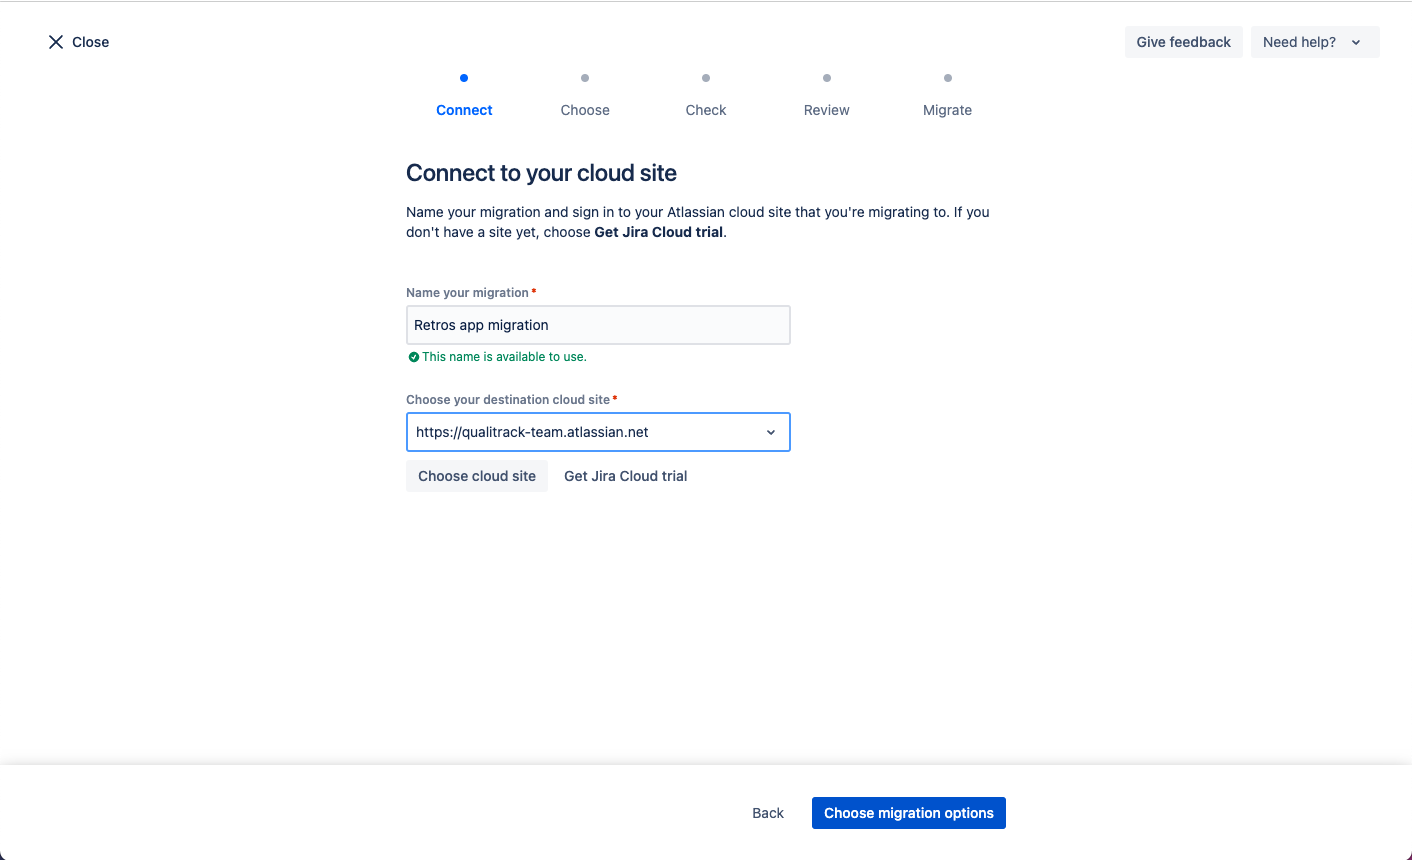Select the Migrate step label
1412x860 pixels.
click(x=947, y=110)
